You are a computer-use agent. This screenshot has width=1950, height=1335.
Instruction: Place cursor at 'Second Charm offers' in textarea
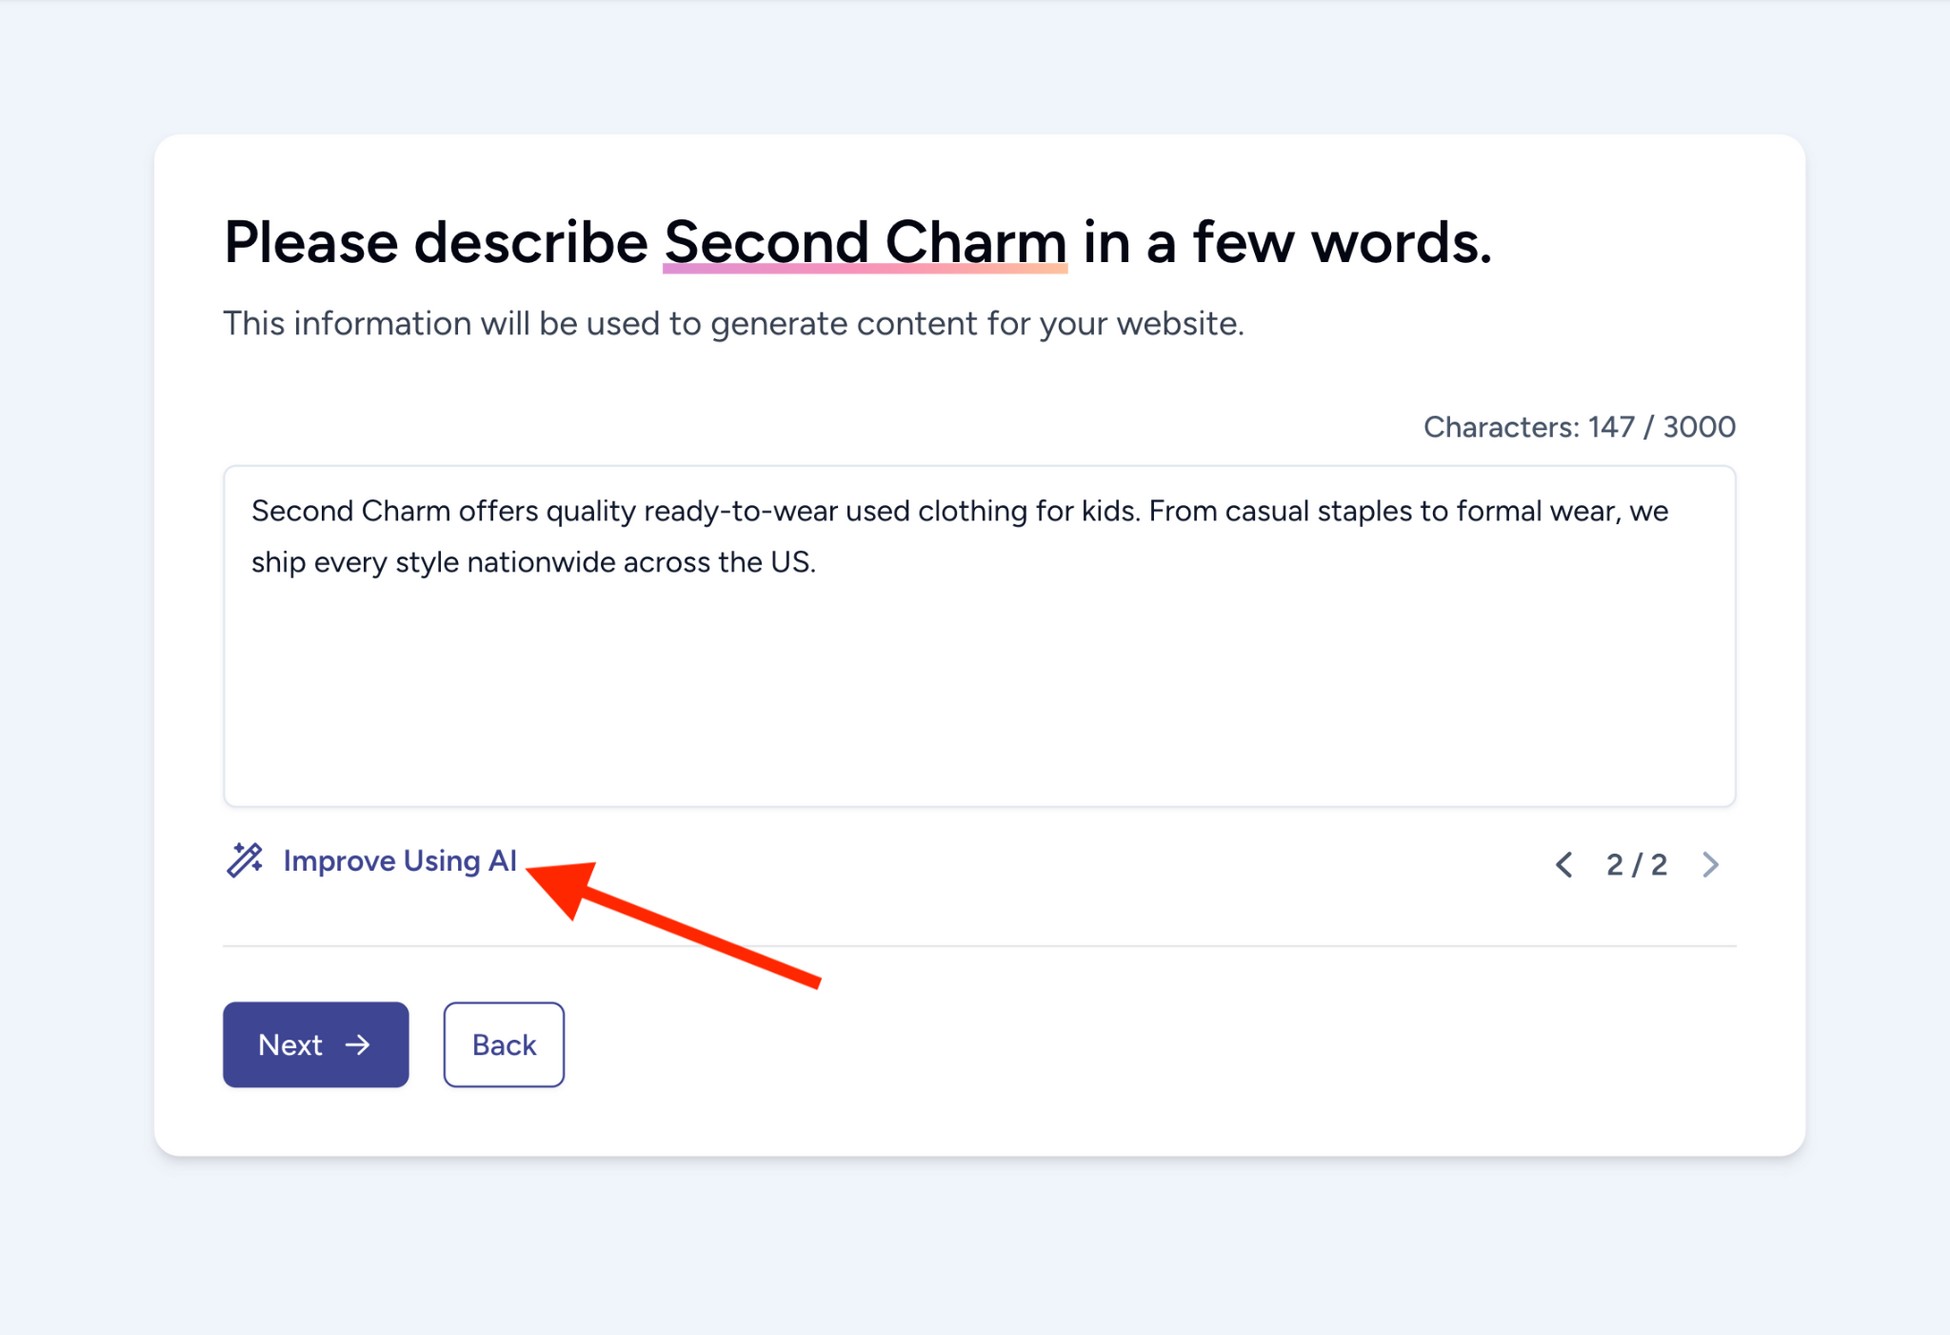point(350,511)
